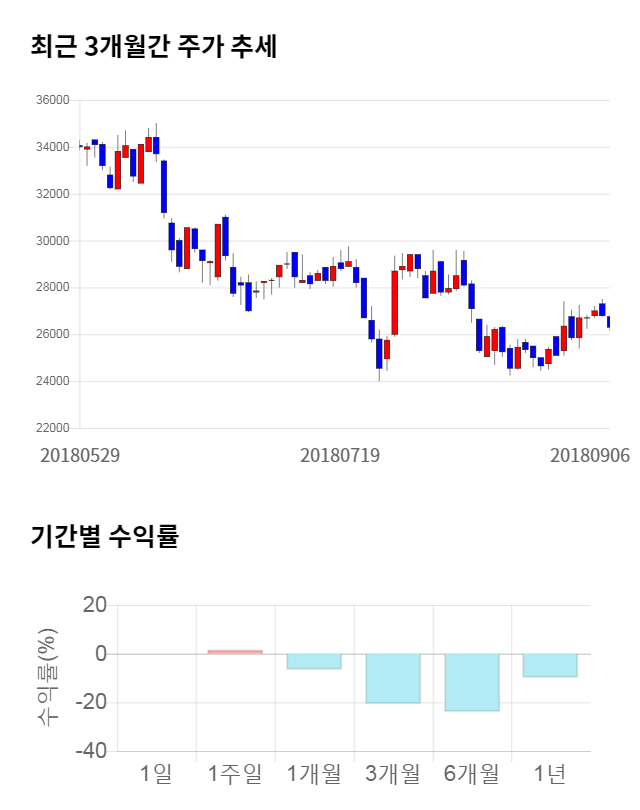Click the 36000 price axis label
The width and height of the screenshot is (640, 810).
51,100
